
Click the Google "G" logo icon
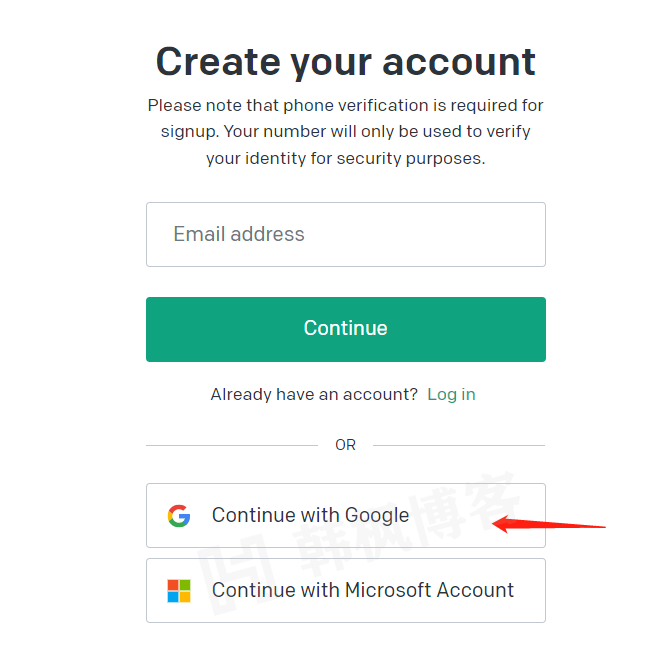click(179, 516)
